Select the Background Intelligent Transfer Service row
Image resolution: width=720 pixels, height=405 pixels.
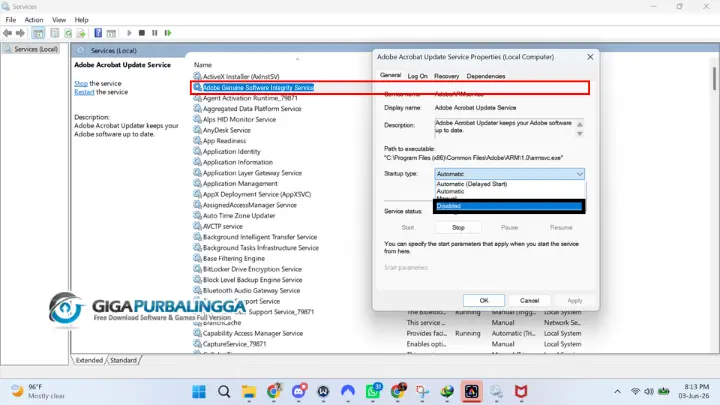(x=259, y=237)
